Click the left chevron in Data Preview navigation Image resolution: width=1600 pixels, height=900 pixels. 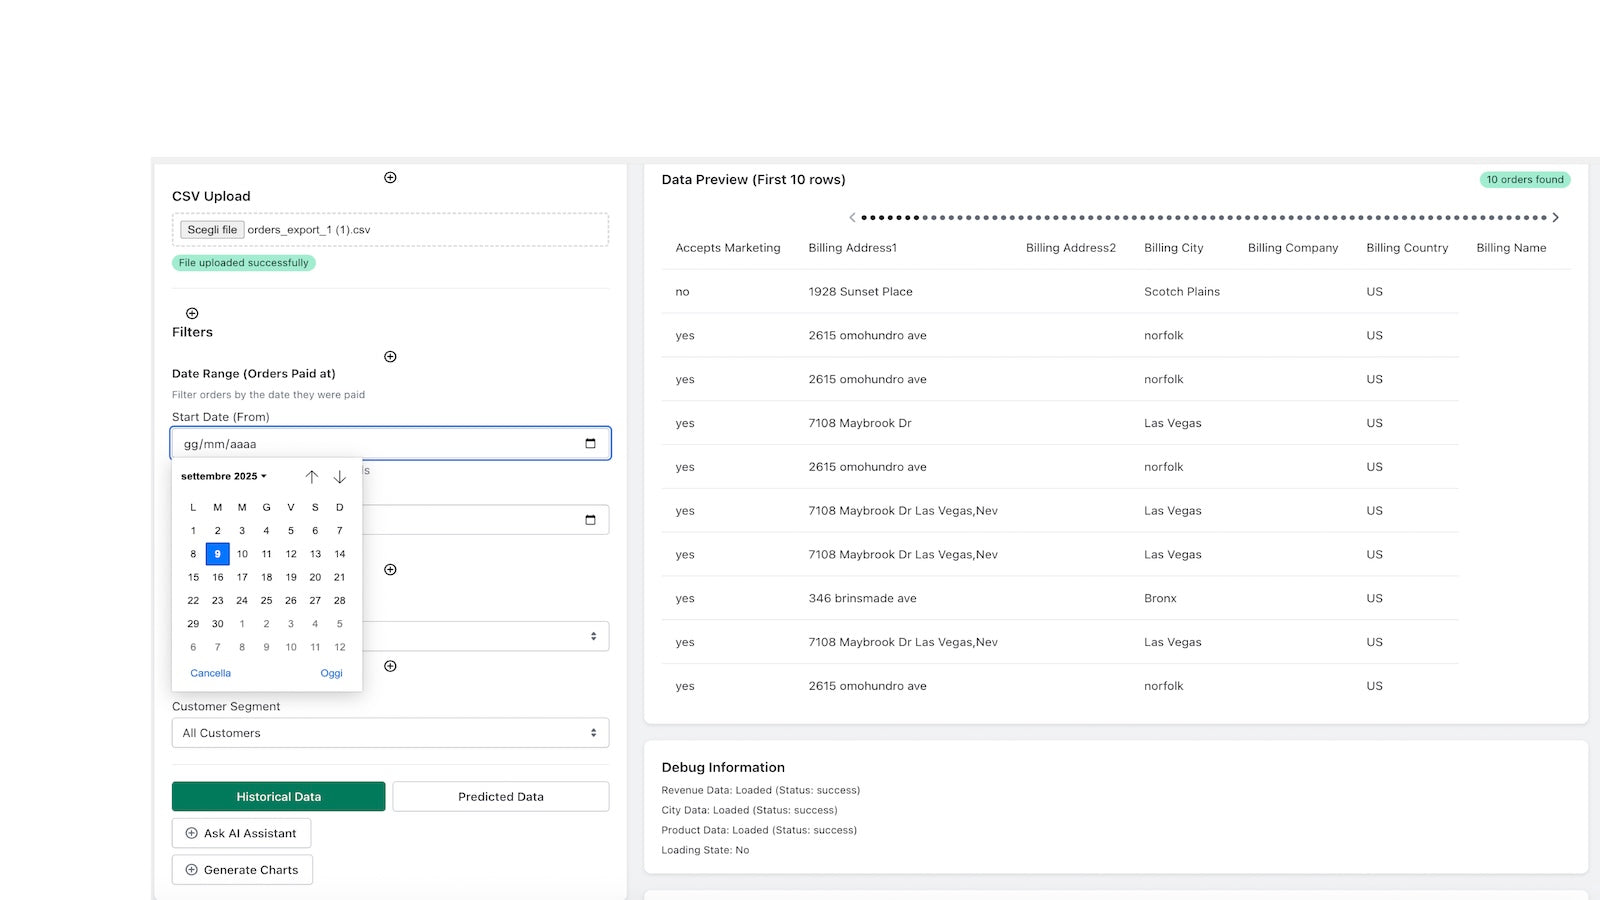852,217
